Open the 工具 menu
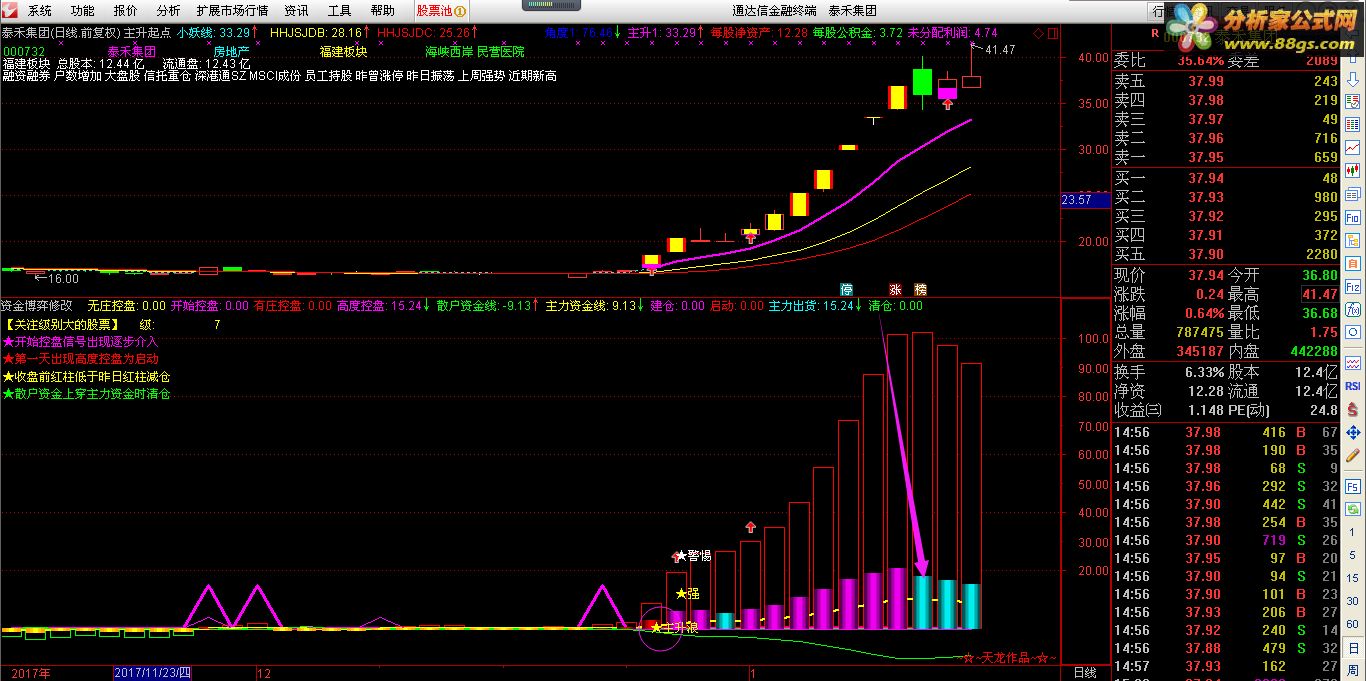1366x681 pixels. coord(339,11)
